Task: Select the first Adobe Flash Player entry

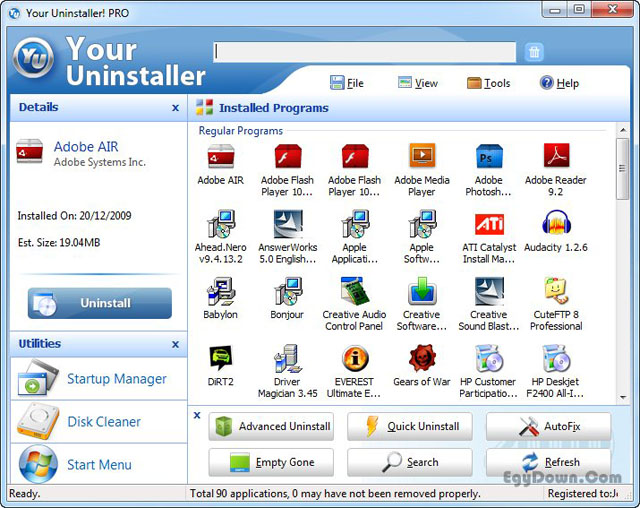Action: tap(287, 156)
